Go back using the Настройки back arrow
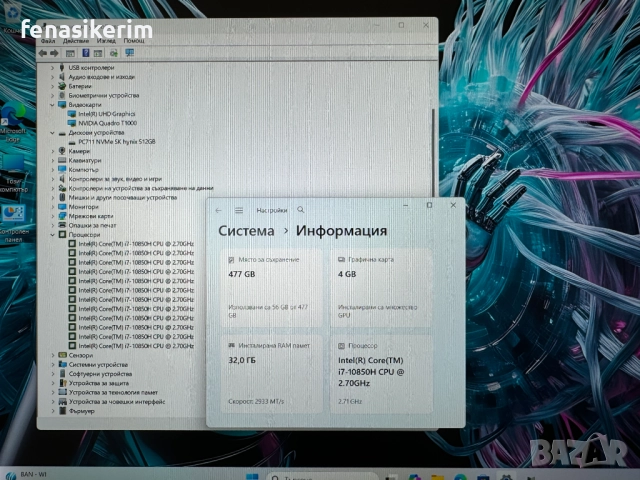The width and height of the screenshot is (640, 480). point(219,210)
